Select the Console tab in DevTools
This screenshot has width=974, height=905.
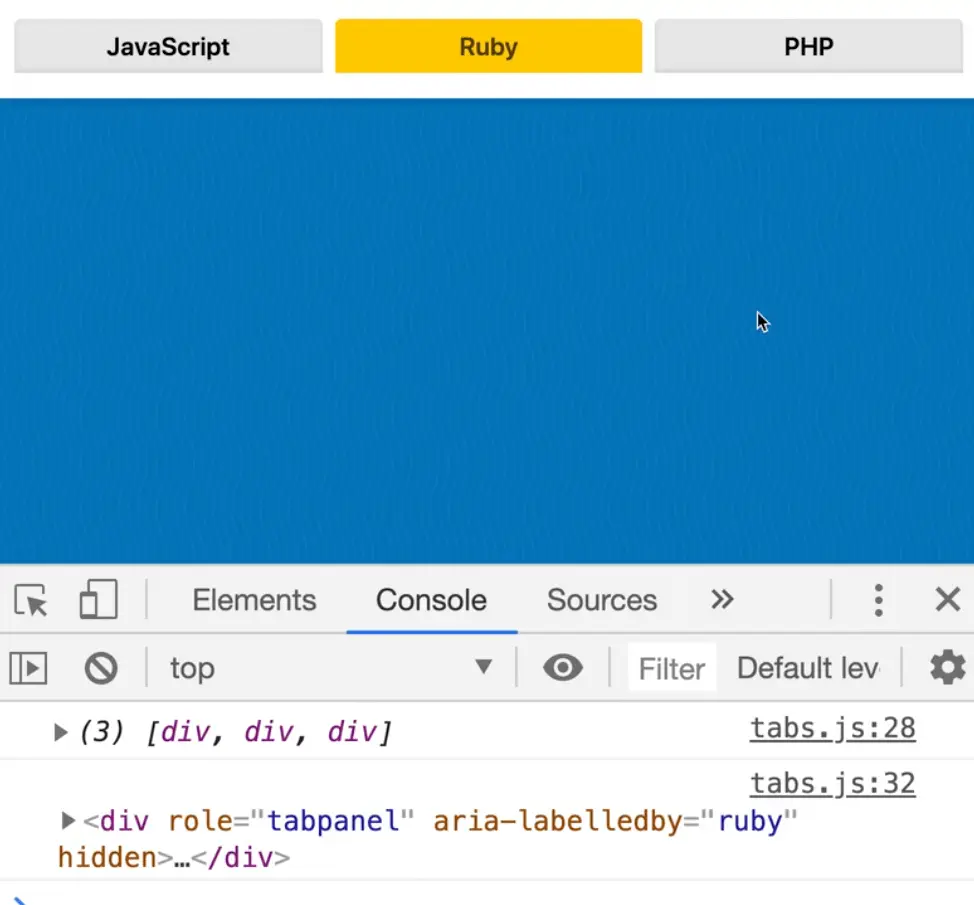click(x=431, y=600)
